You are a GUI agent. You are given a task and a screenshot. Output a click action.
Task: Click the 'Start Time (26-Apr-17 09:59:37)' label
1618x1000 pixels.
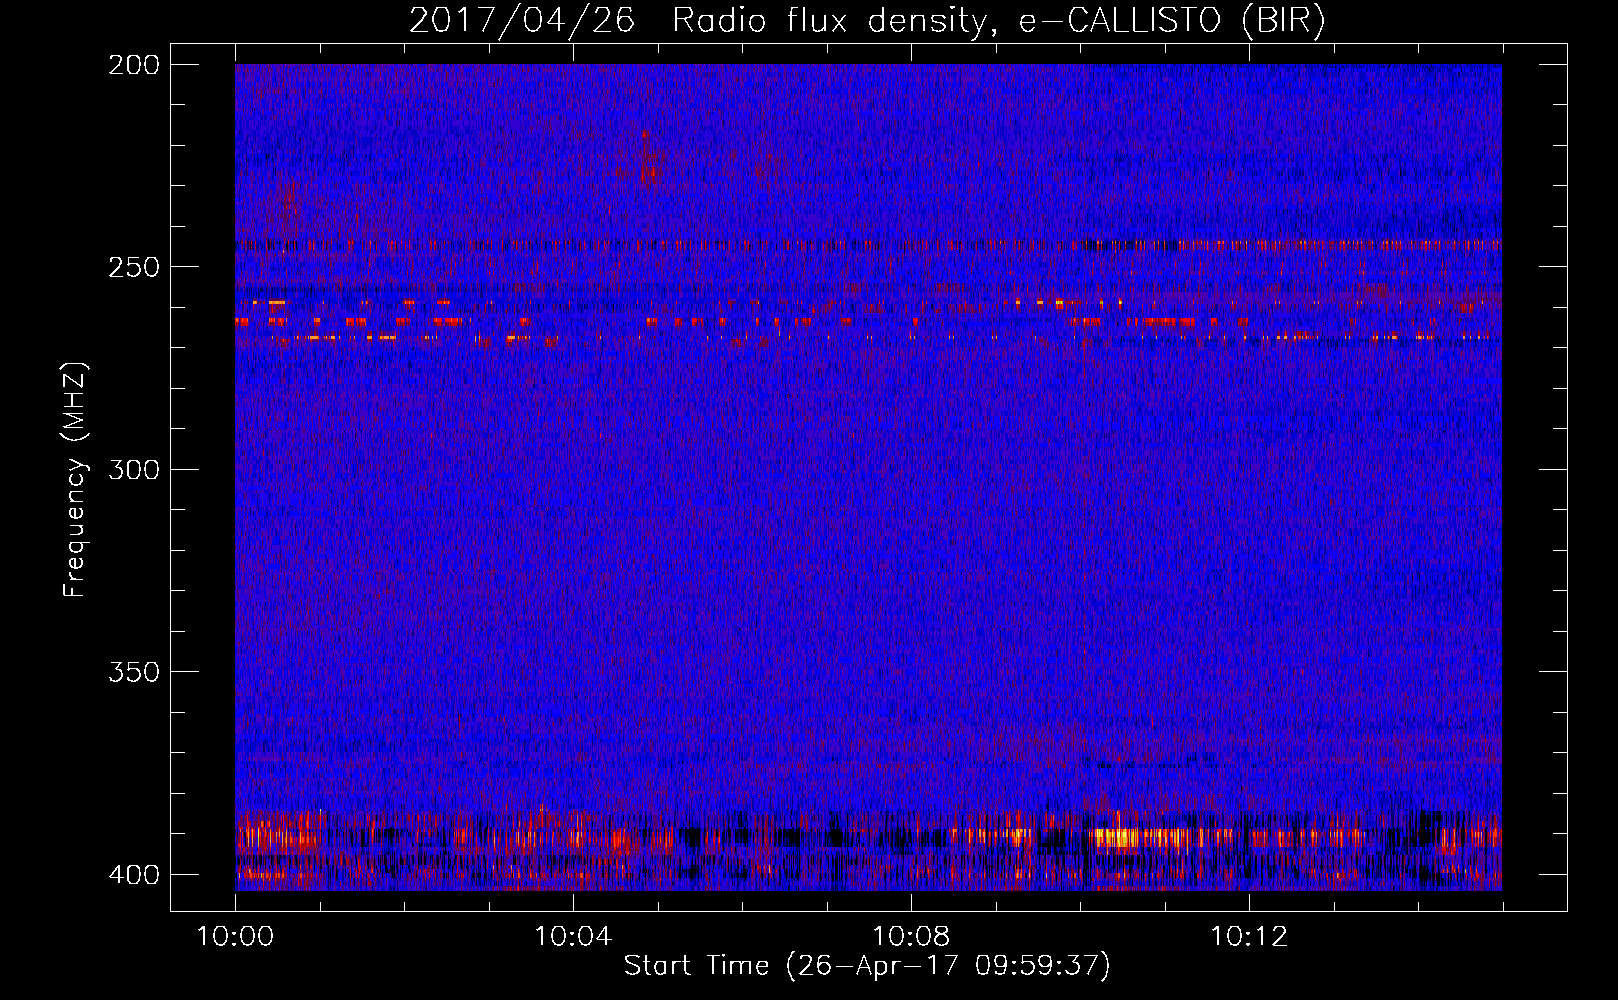tap(867, 966)
